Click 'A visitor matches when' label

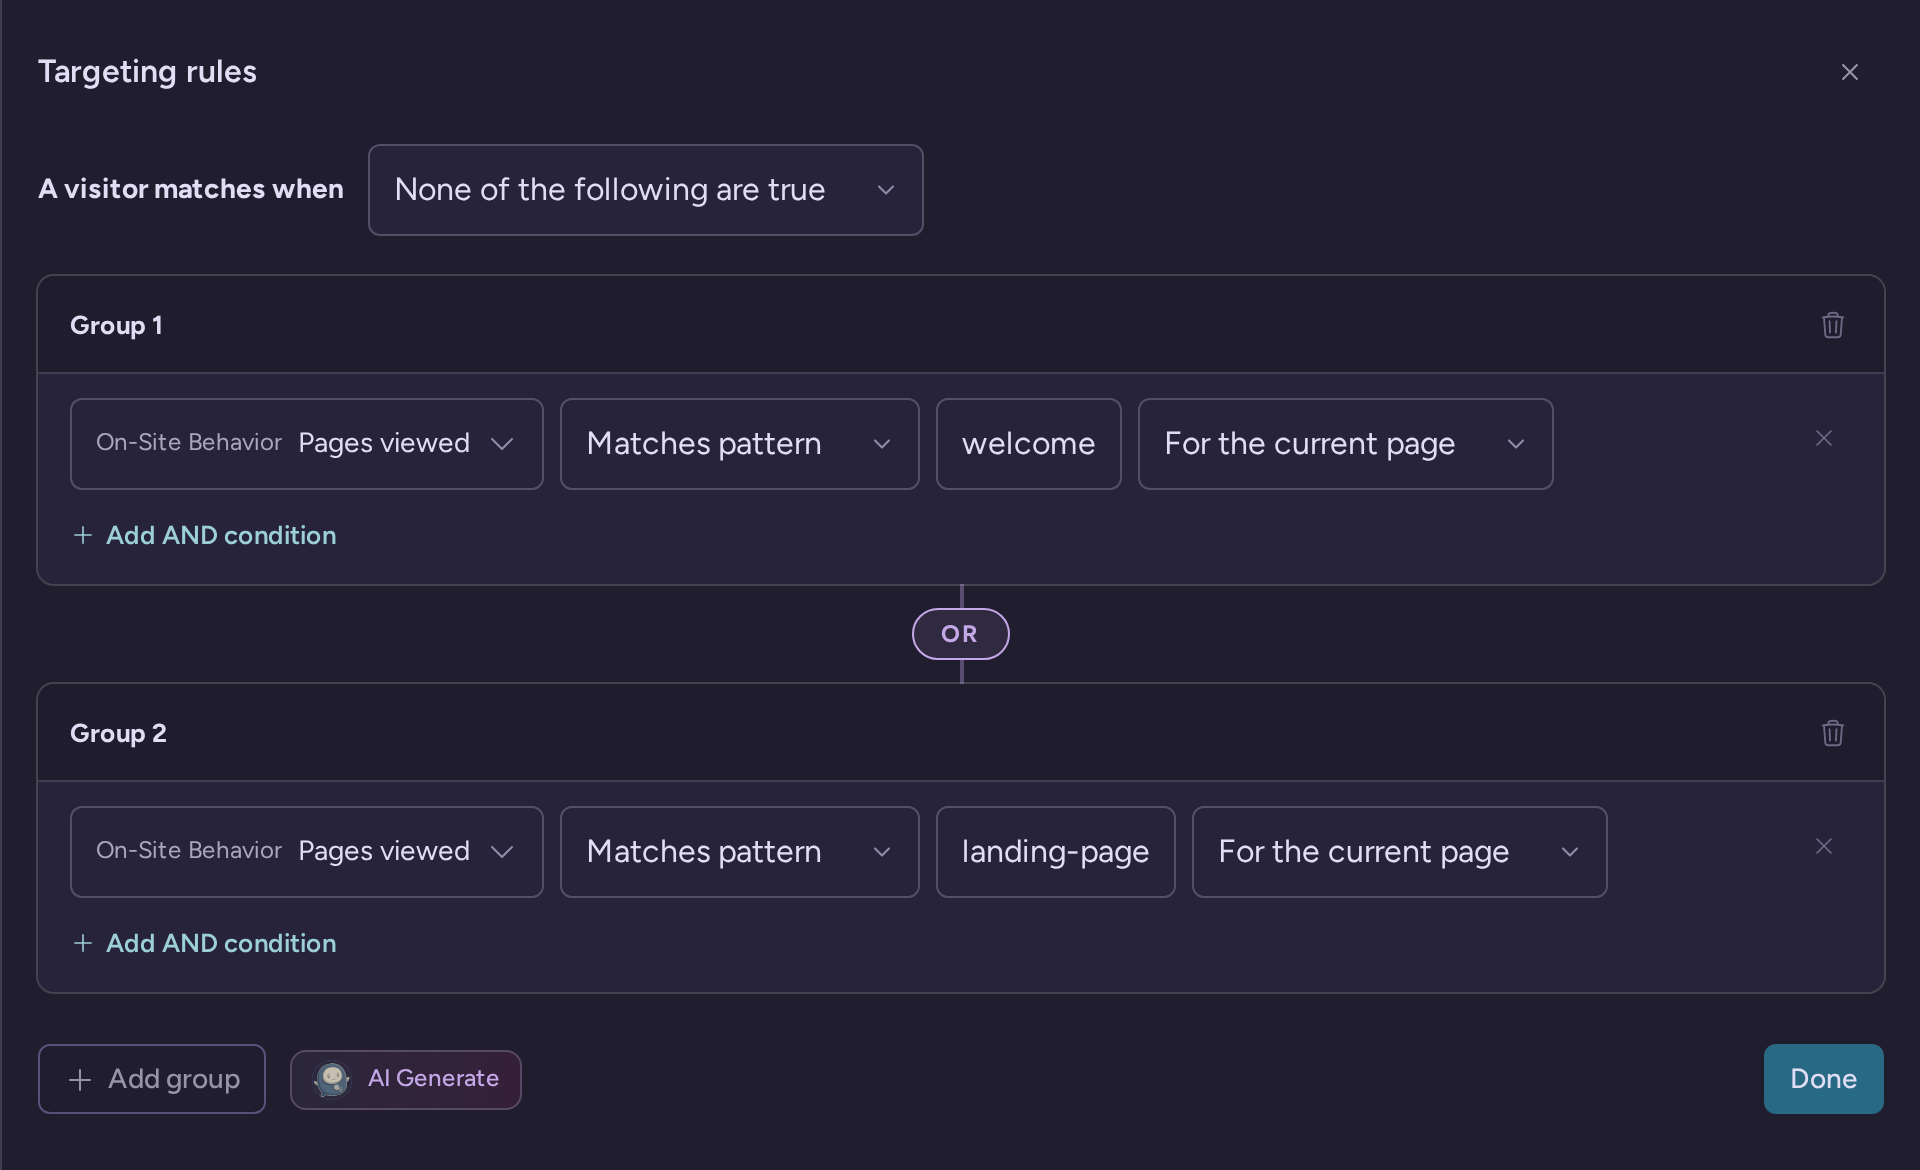click(190, 189)
